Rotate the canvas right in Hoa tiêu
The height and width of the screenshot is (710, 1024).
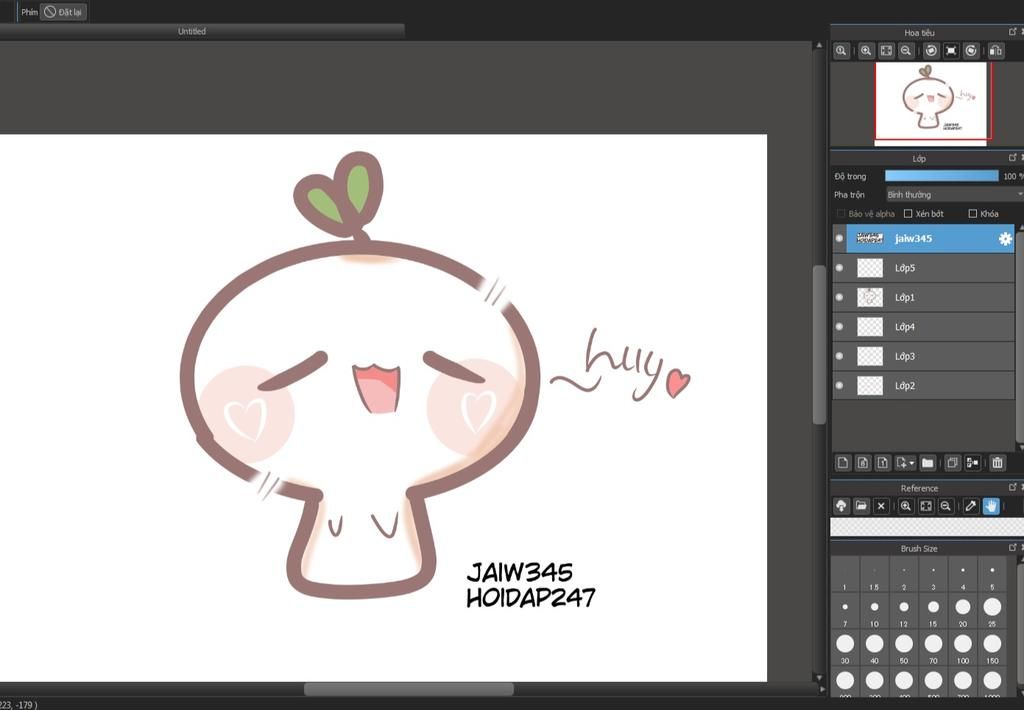point(971,50)
